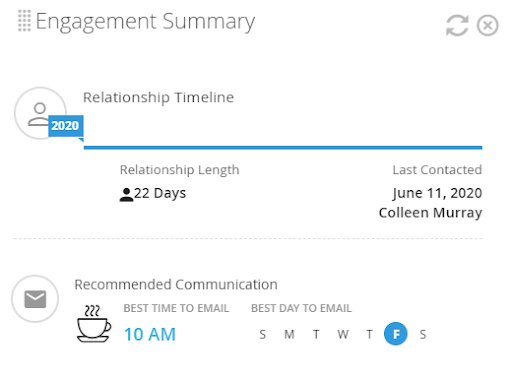
Task: Click the person icon beside 22 Days
Action: [126, 194]
